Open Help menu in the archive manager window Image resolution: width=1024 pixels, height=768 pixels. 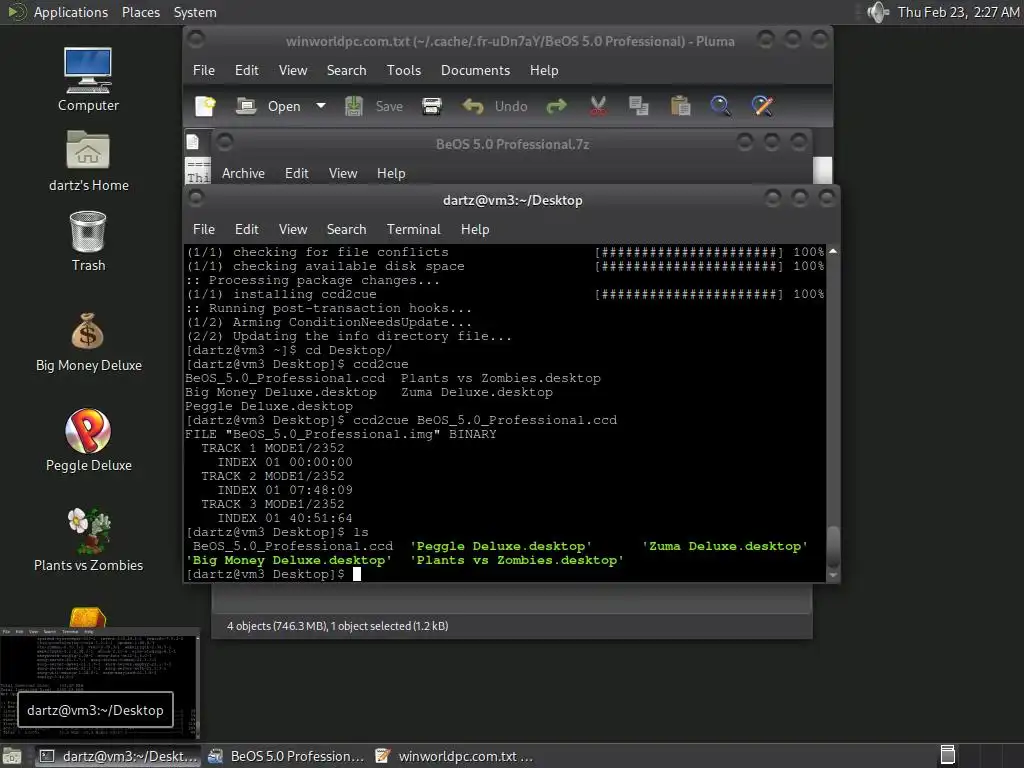pyautogui.click(x=391, y=173)
